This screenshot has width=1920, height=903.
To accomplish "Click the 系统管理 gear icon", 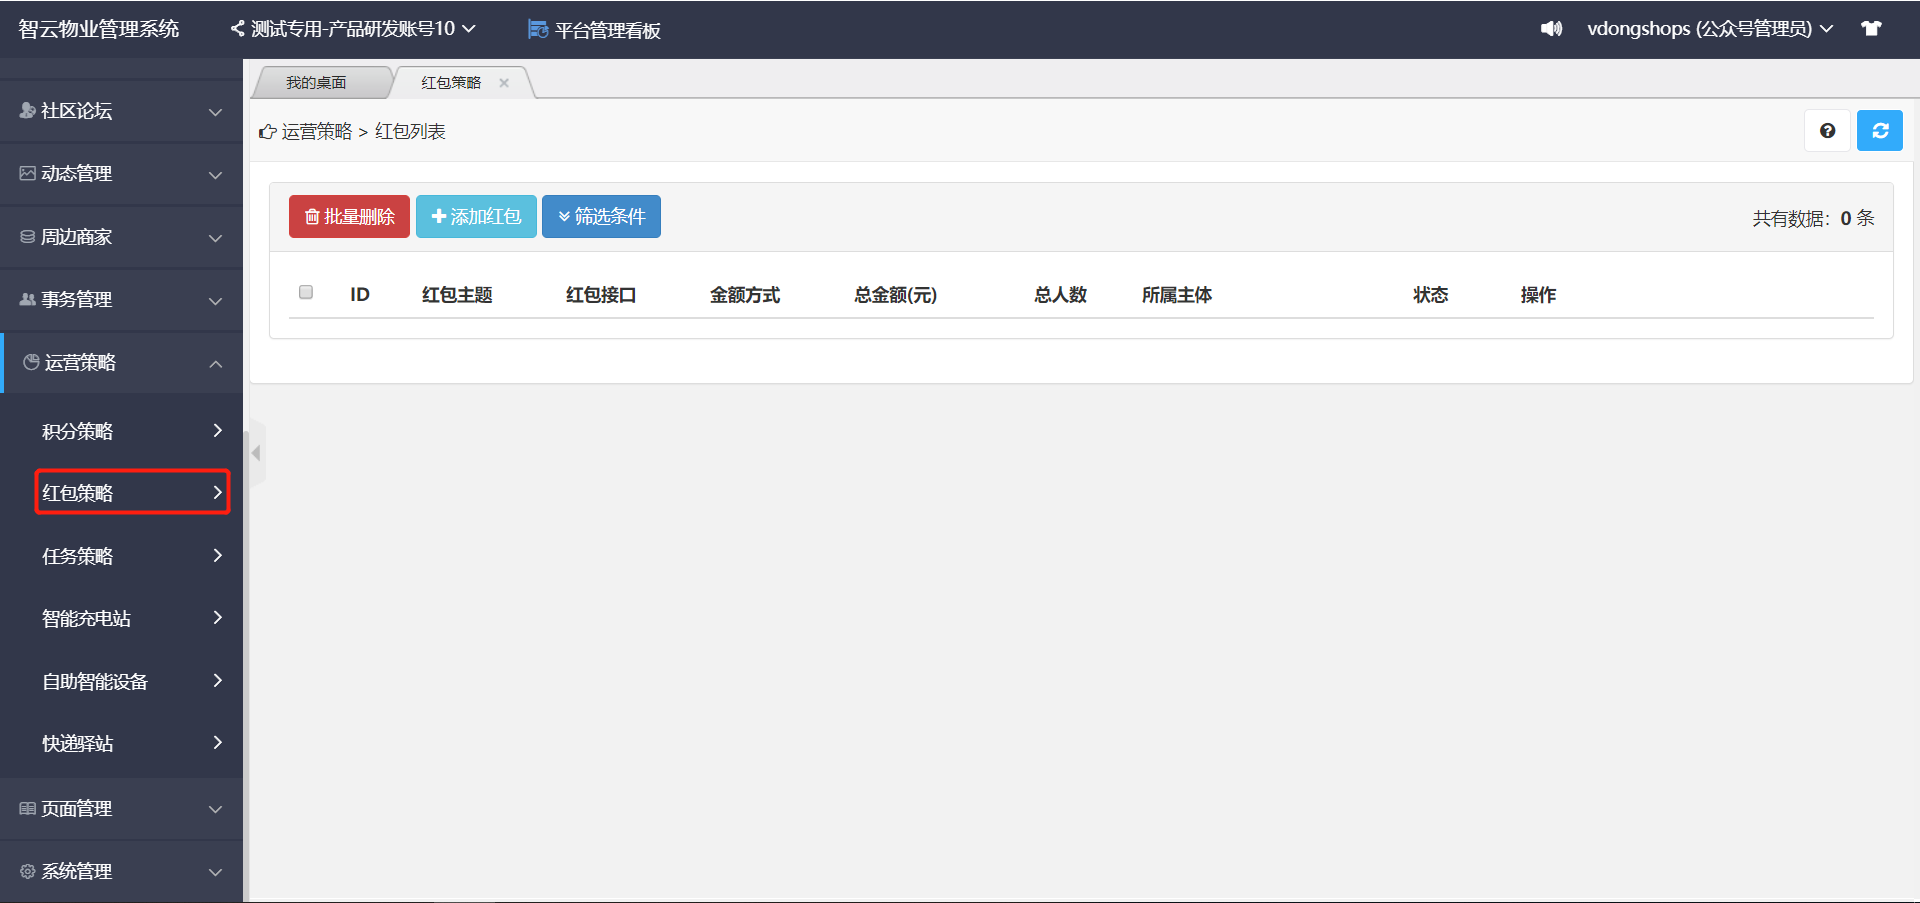I will click(28, 872).
